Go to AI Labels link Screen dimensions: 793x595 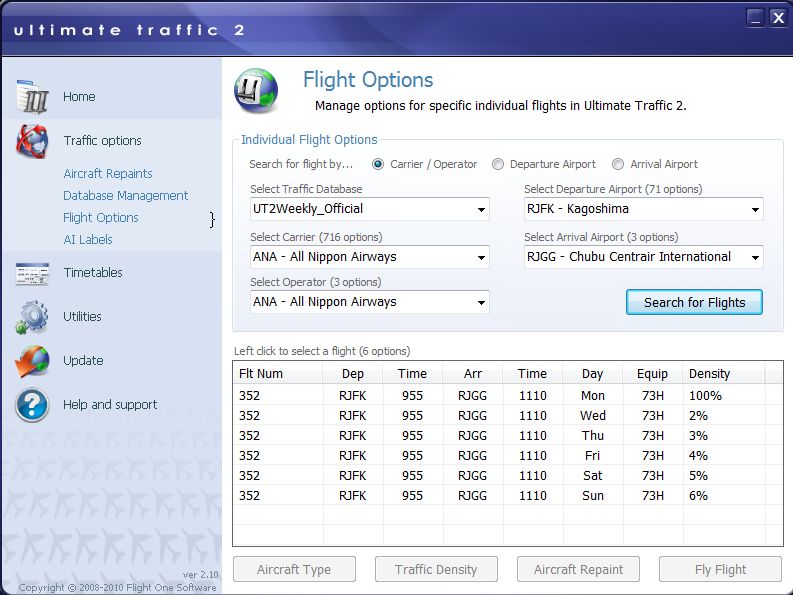click(x=88, y=240)
